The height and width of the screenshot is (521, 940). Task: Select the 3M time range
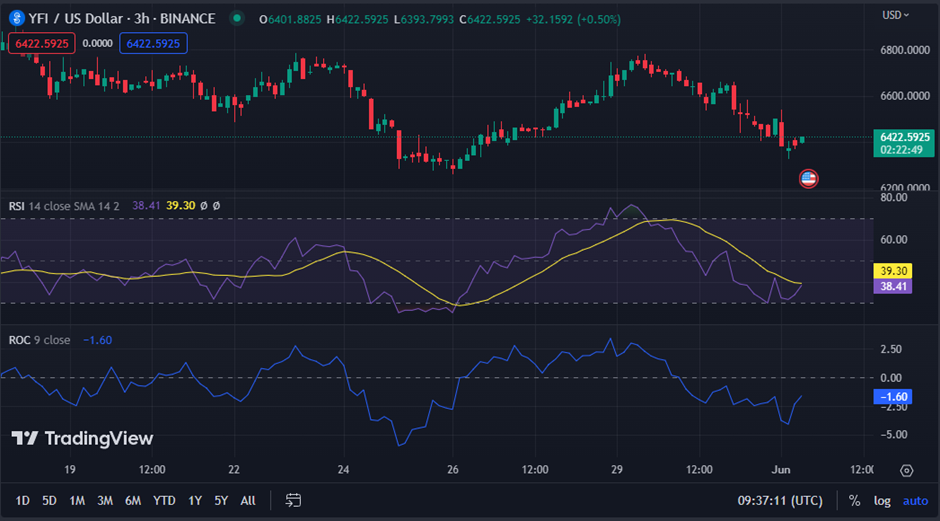coord(104,500)
